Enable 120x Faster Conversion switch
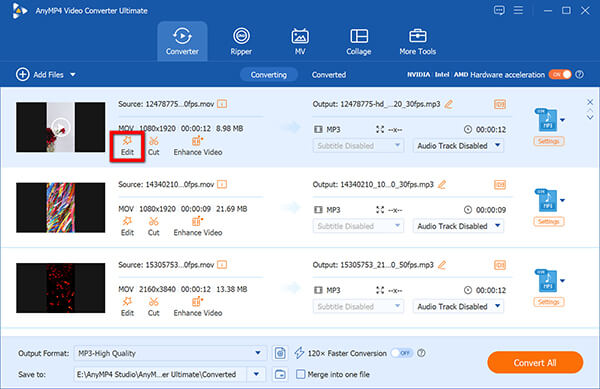Image resolution: width=600 pixels, height=389 pixels. coord(401,353)
